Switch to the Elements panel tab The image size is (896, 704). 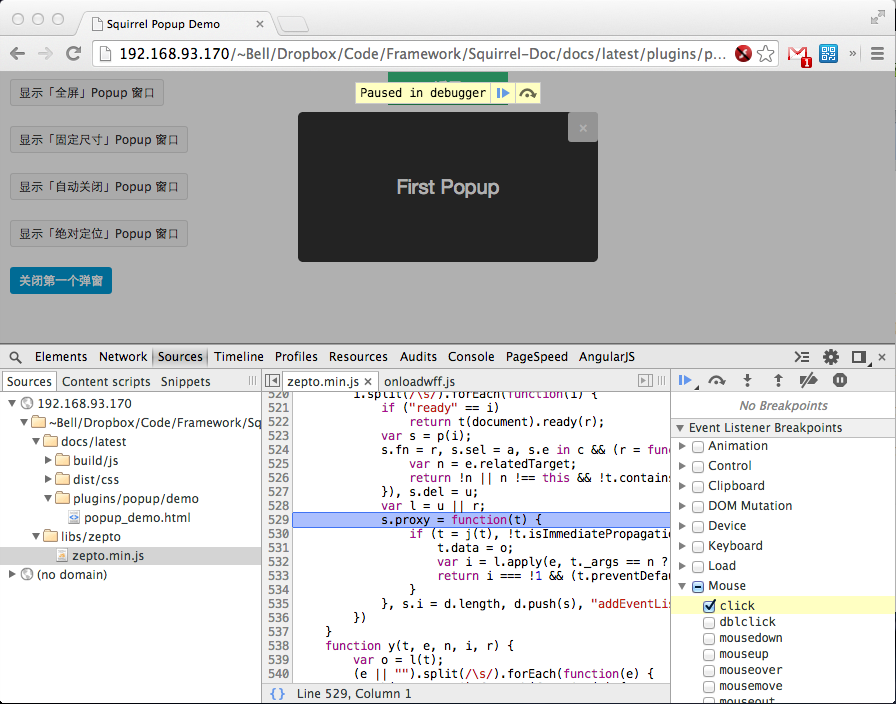(x=61, y=357)
